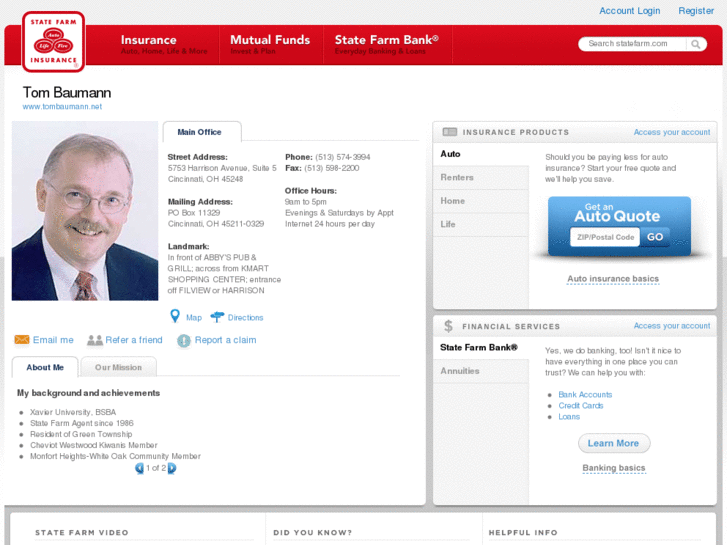The width and height of the screenshot is (727, 545).
Task: Click the 'Internet 24 hours per day' text
Action: pos(330,224)
